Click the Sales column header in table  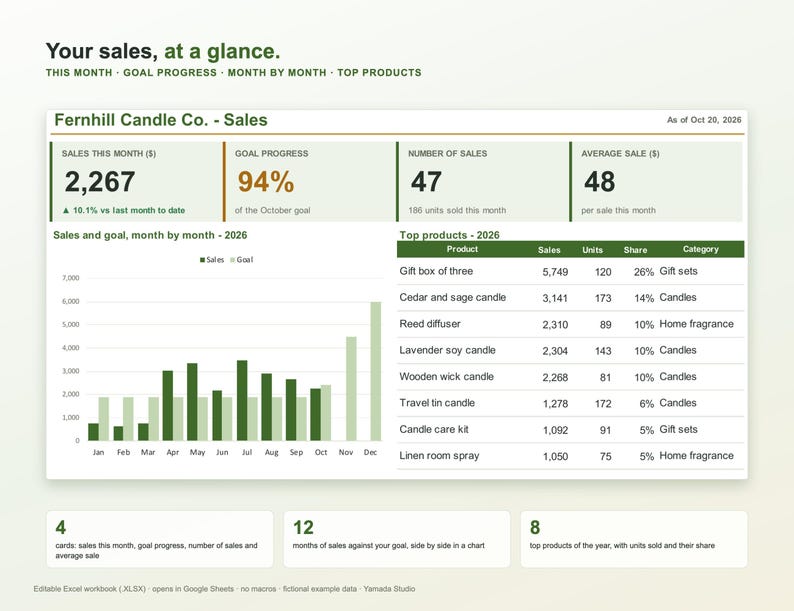(549, 250)
